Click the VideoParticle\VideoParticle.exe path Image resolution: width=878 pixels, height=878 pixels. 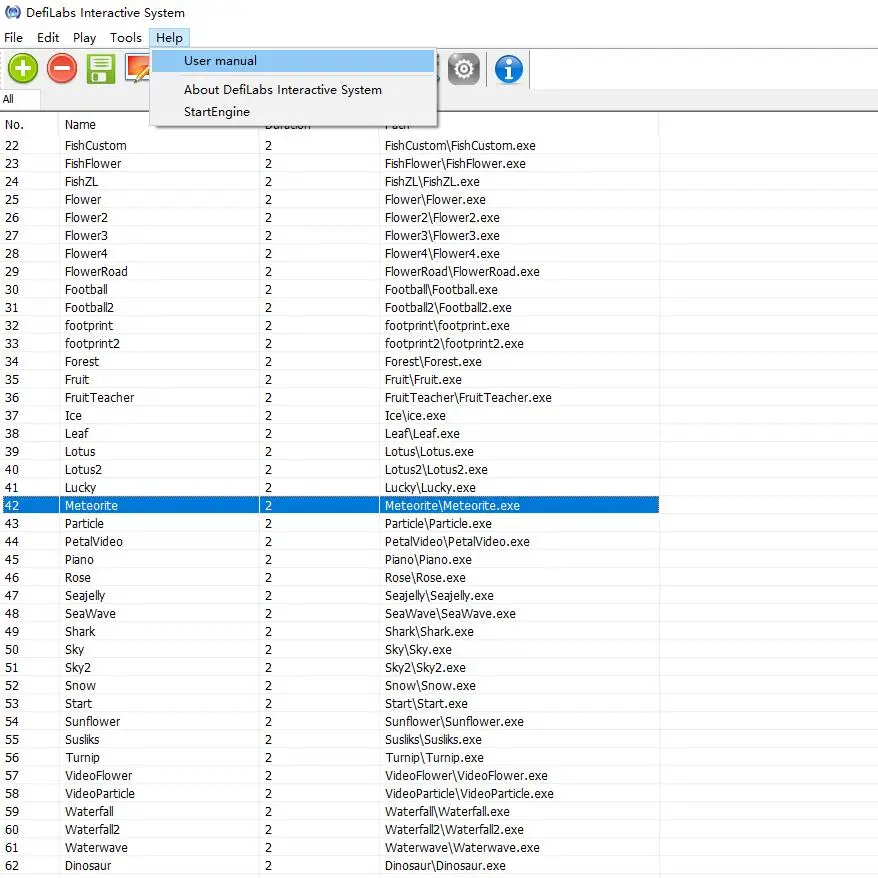(469, 793)
